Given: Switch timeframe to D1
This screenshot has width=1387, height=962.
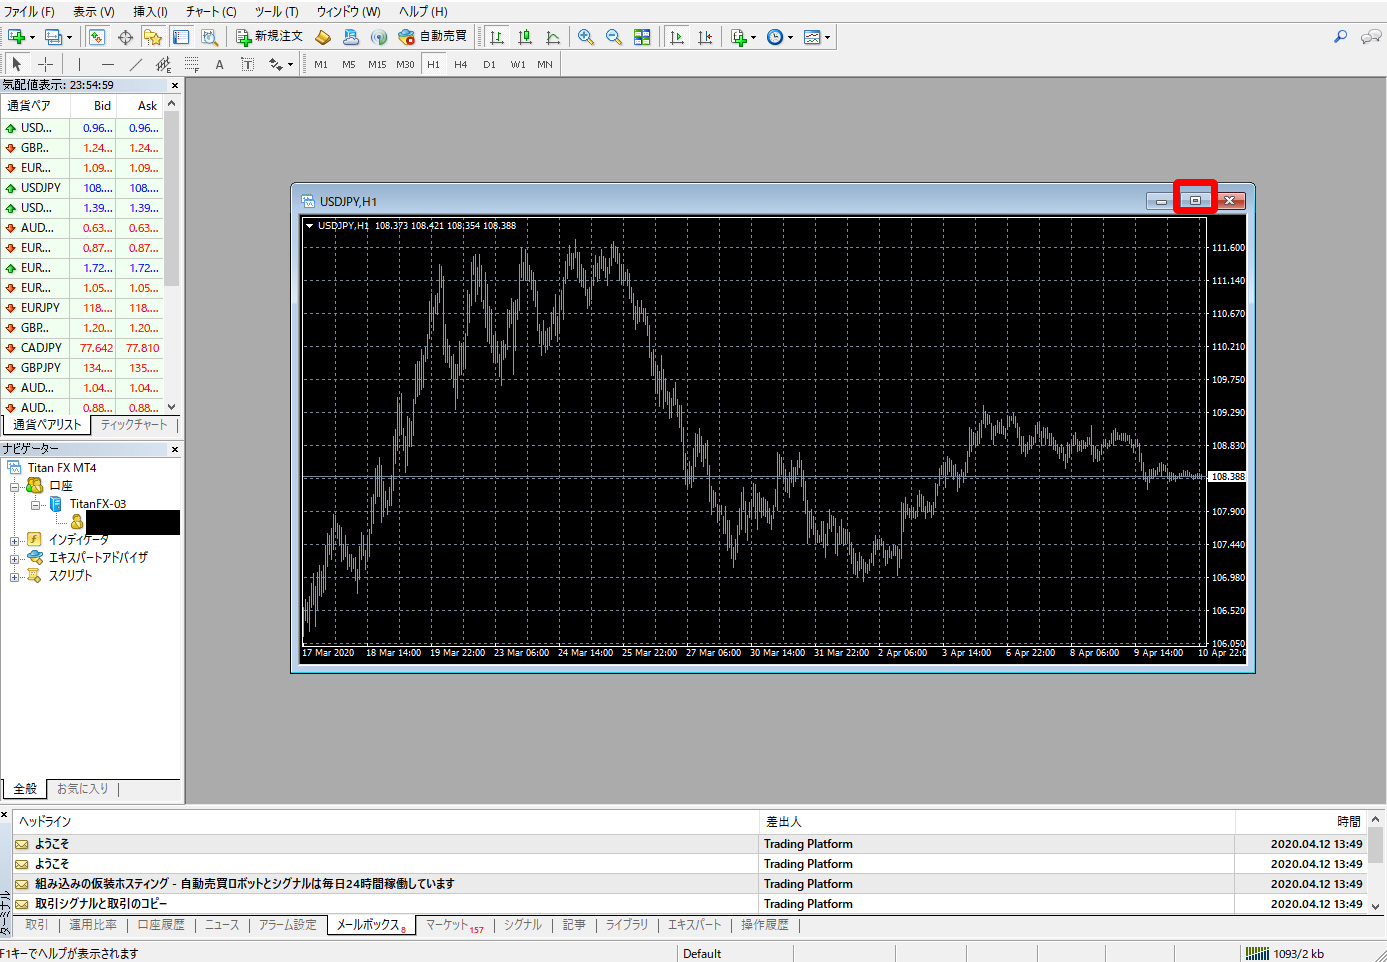Looking at the screenshot, I should [x=489, y=64].
